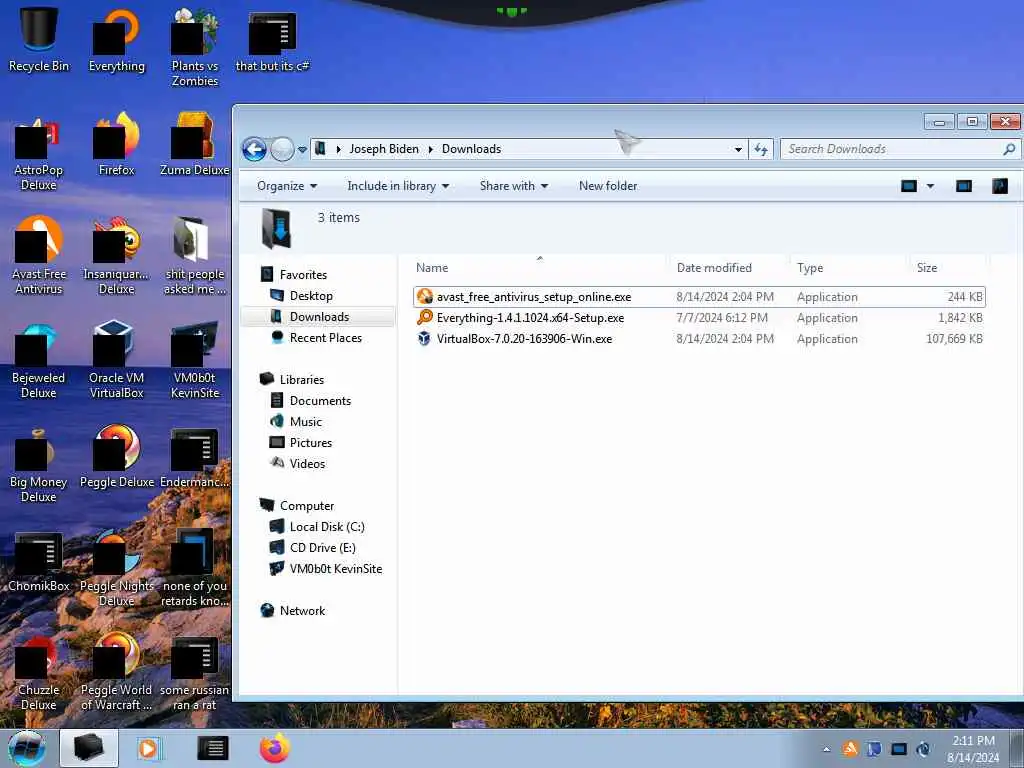Viewport: 1024px width, 768px height.
Task: Open VM0b0t KevinSite desktop shortcut
Action: tap(195, 359)
